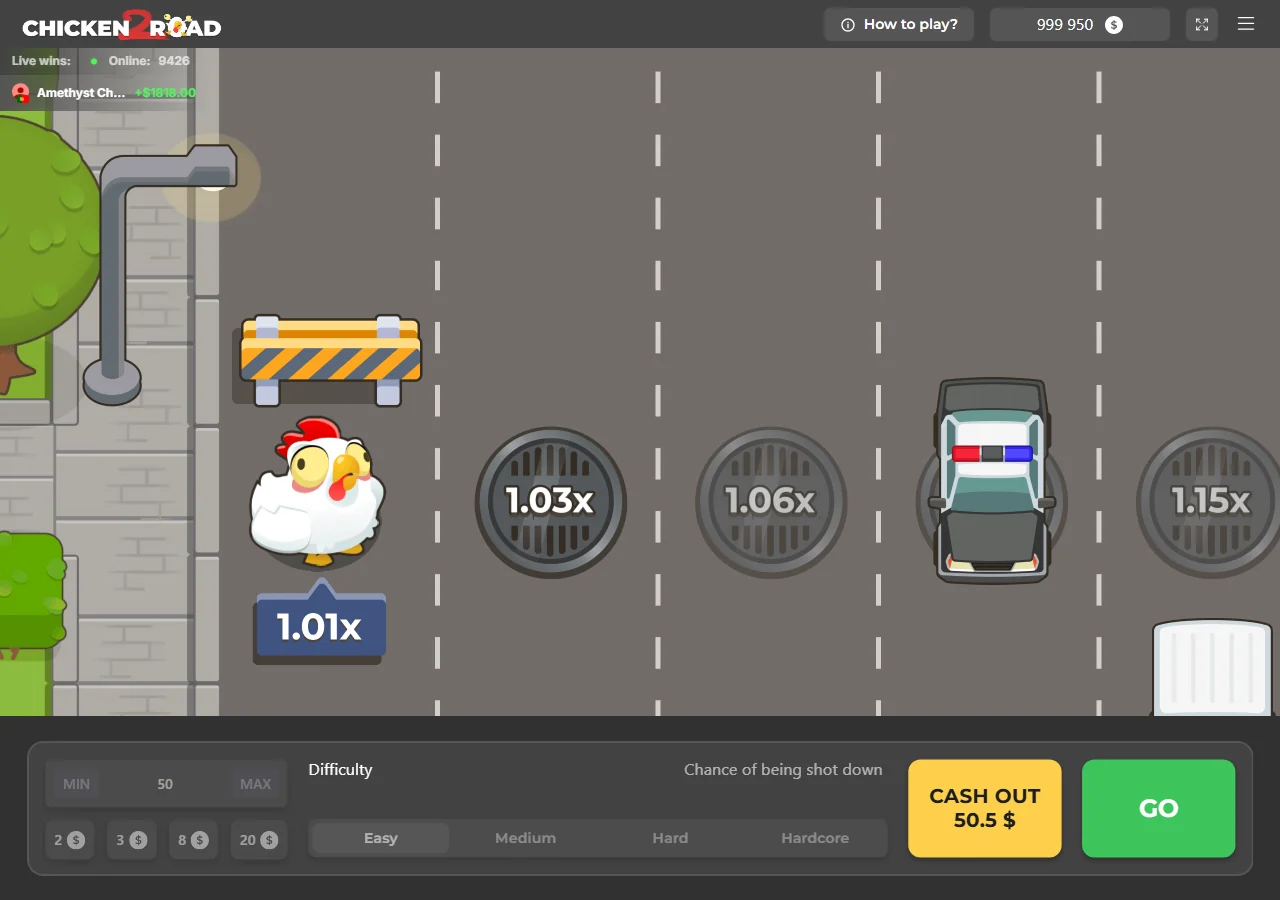
Task: Set bet to MAX
Action: pyautogui.click(x=255, y=784)
